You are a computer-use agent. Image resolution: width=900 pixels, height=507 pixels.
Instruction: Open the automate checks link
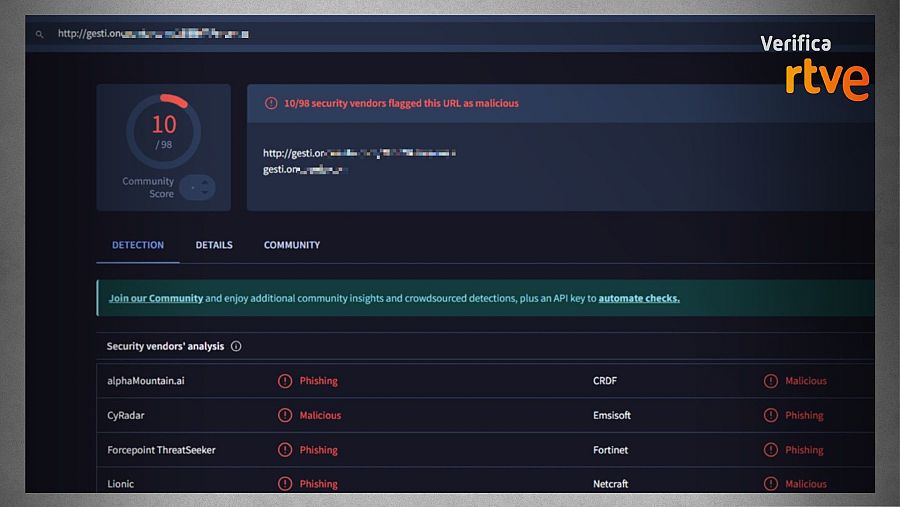coord(639,298)
